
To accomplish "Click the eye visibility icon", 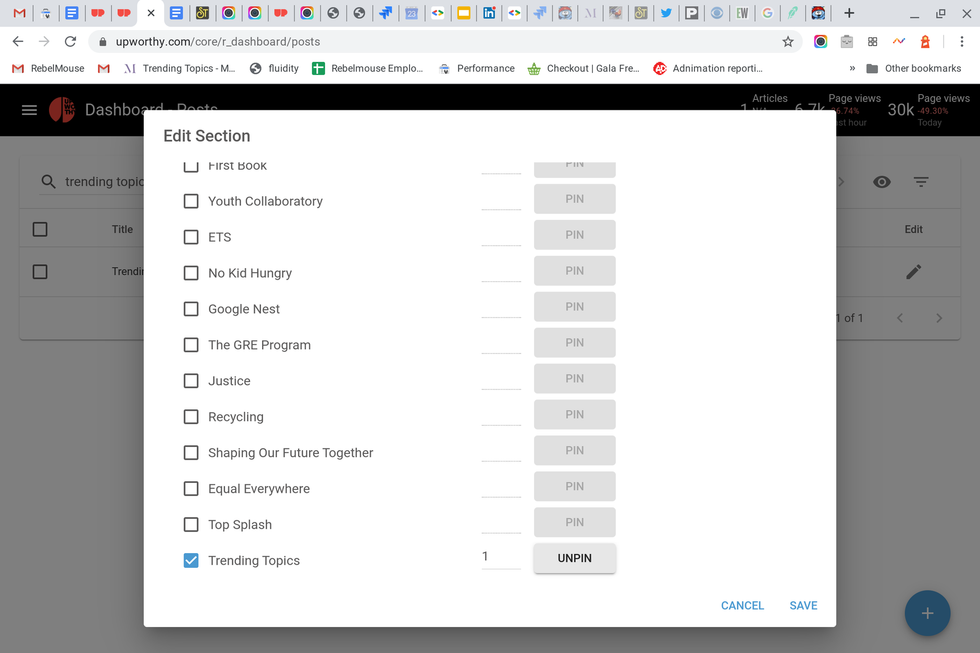I will pyautogui.click(x=881, y=182).
